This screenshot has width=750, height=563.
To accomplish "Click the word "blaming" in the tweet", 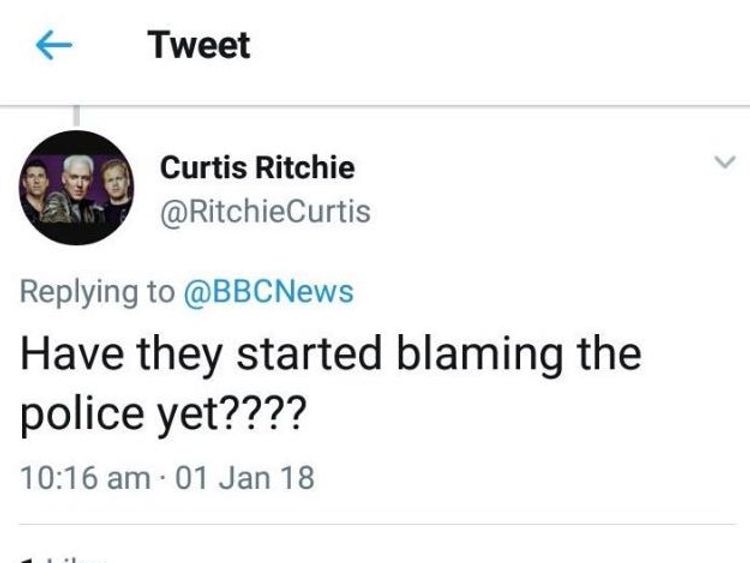I will pos(479,354).
